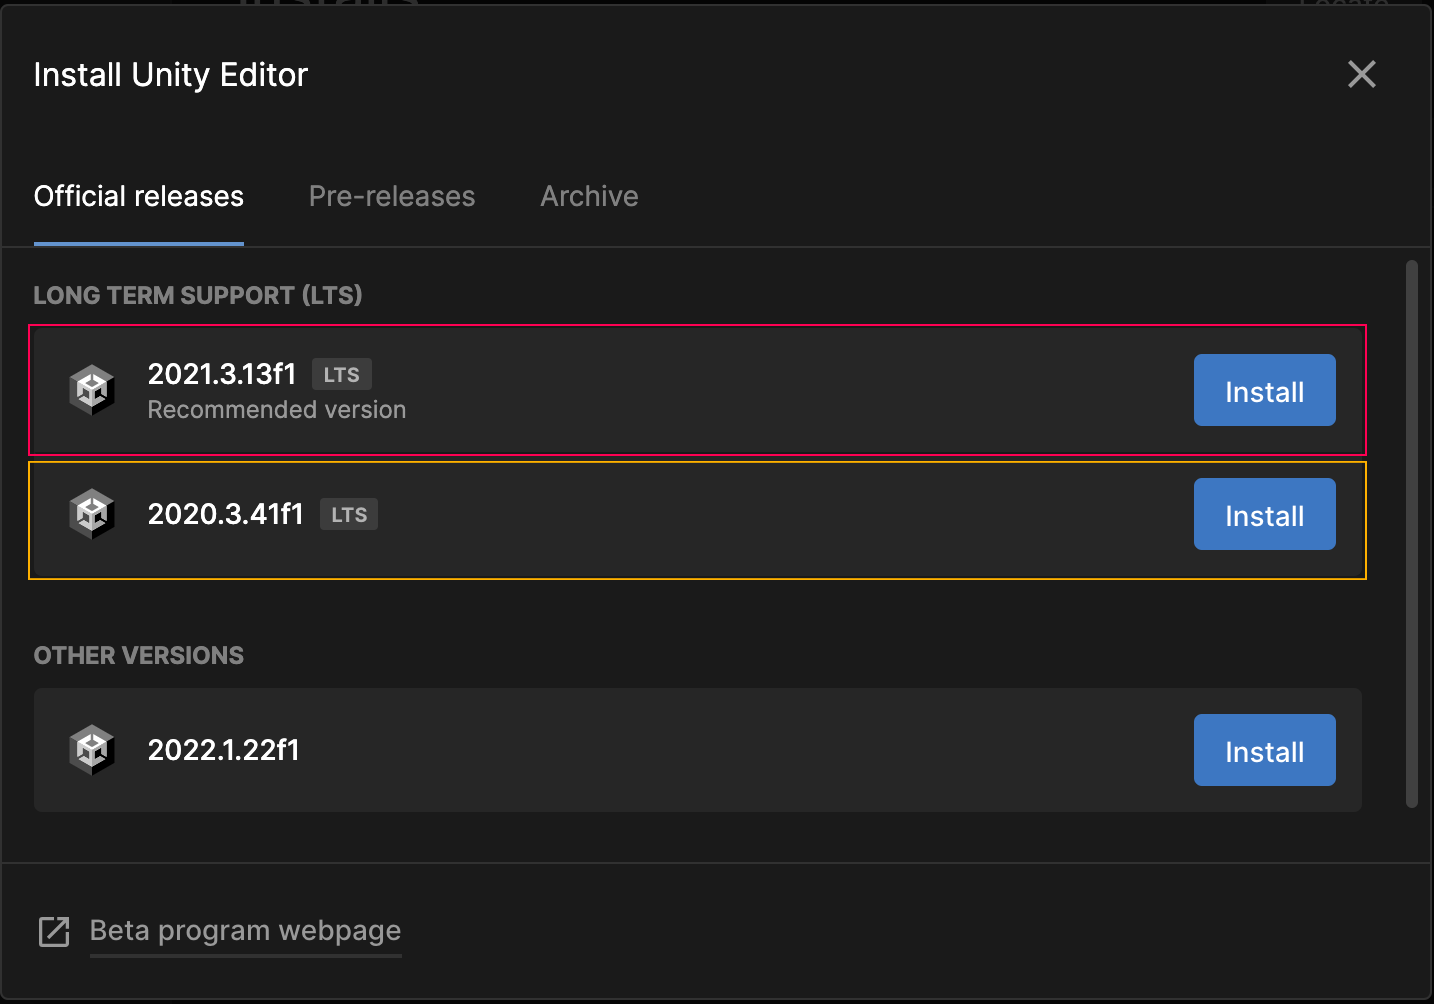Click the LTS badge next to 2020.3.41f1
The width and height of the screenshot is (1434, 1004).
(349, 515)
